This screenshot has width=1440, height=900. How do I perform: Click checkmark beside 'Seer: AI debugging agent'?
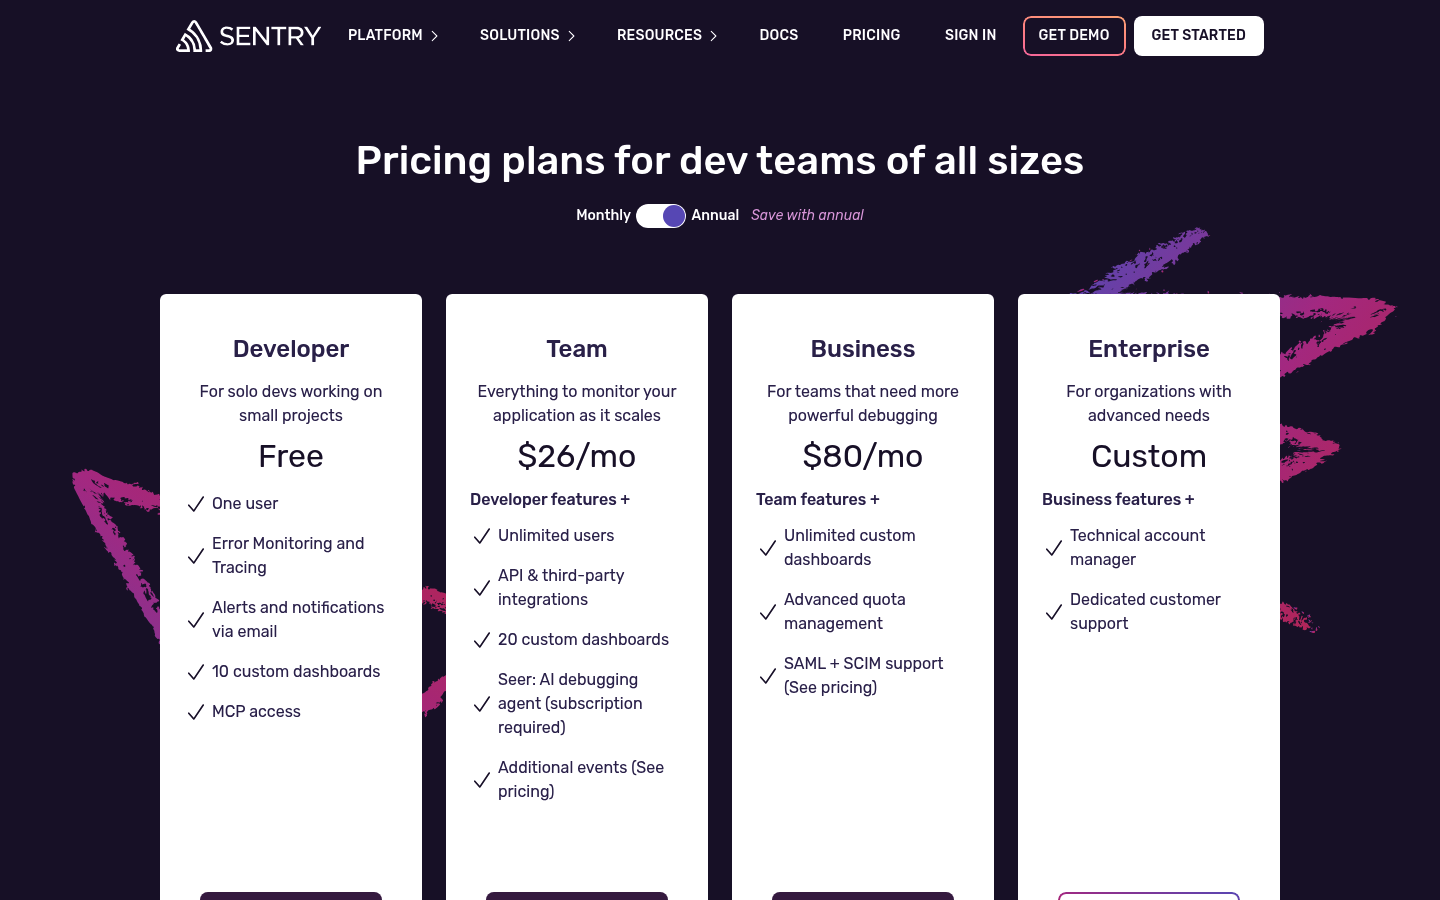point(482,704)
